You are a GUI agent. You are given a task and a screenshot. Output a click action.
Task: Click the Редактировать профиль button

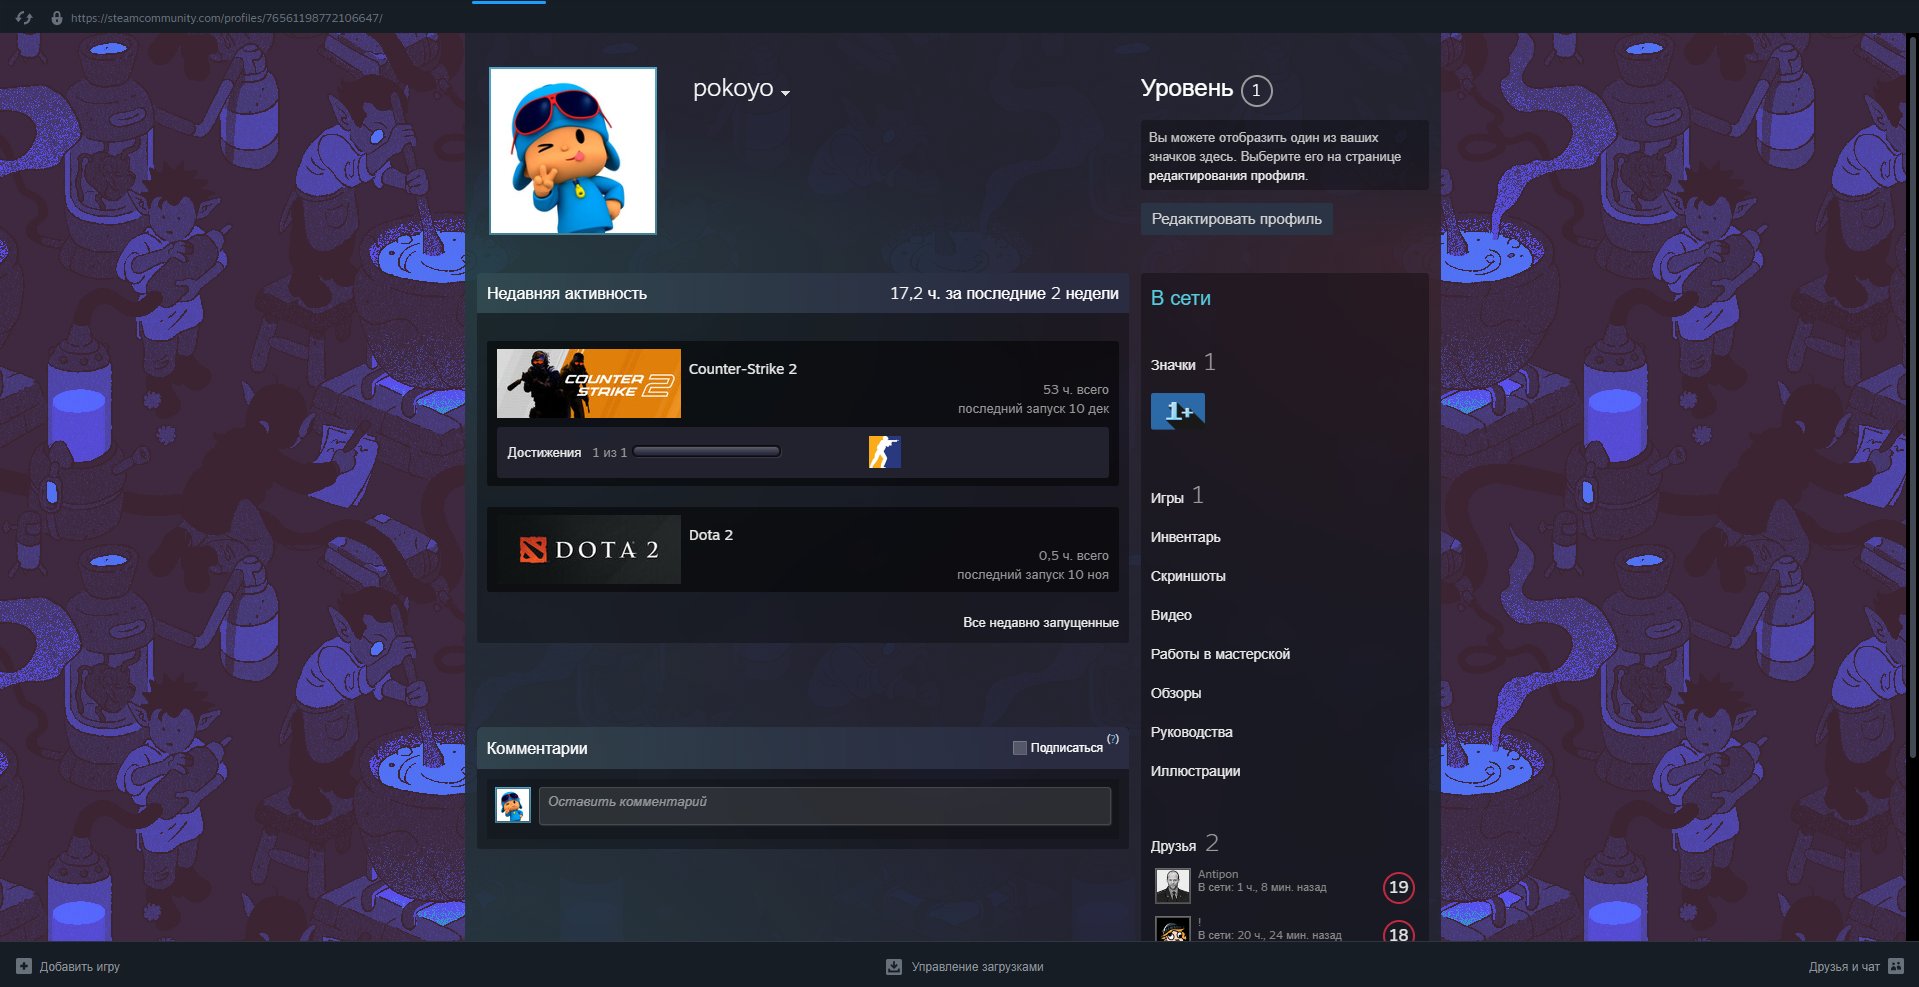click(x=1236, y=219)
